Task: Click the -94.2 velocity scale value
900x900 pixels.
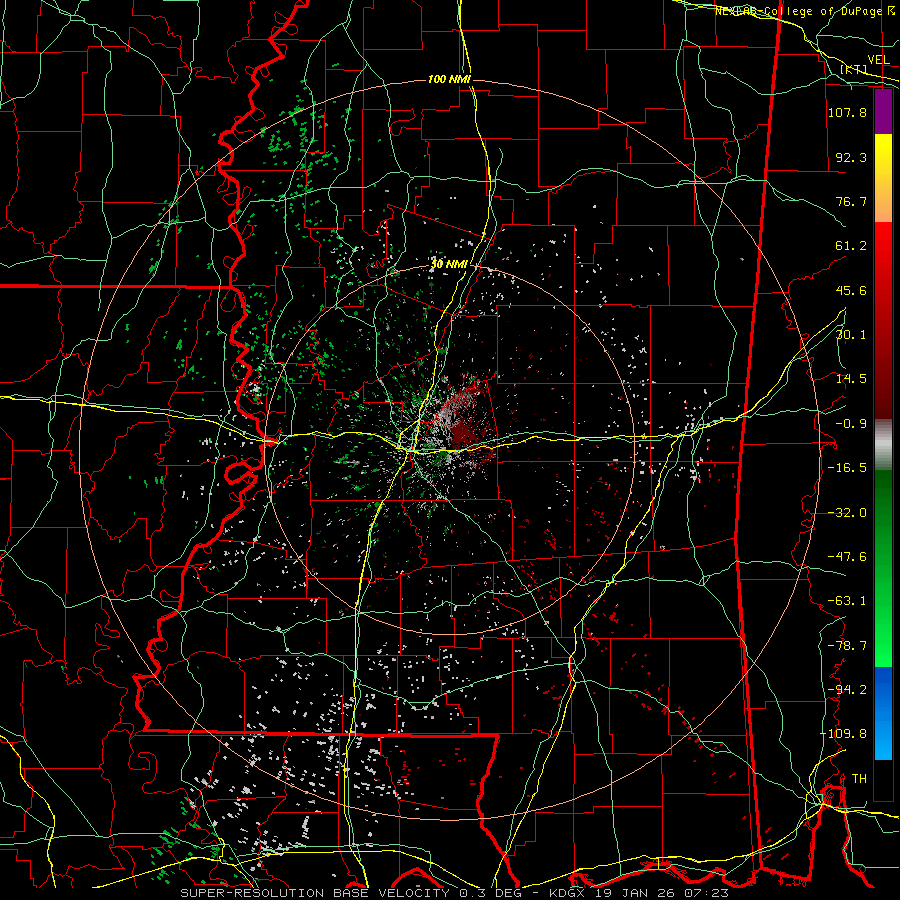Action: click(x=847, y=689)
